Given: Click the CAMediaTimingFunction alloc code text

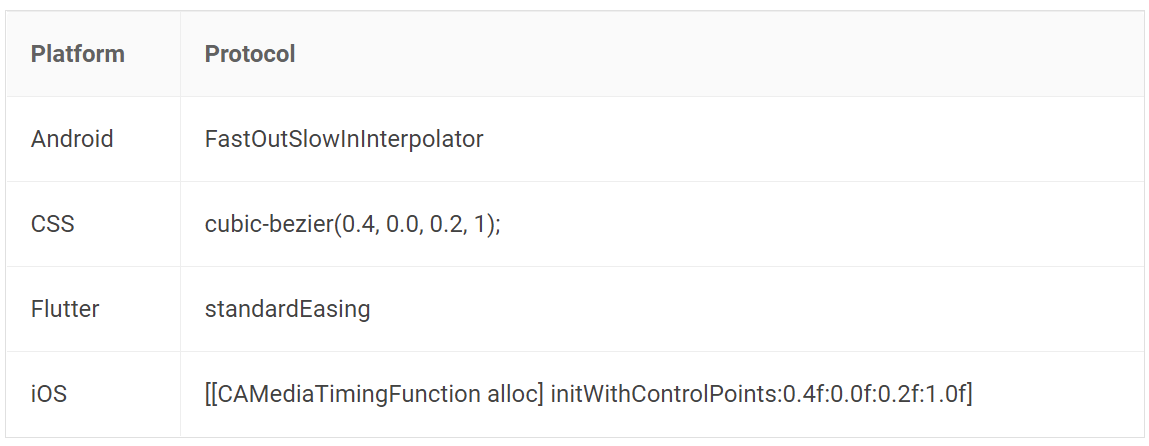Looking at the screenshot, I should 374,394.
